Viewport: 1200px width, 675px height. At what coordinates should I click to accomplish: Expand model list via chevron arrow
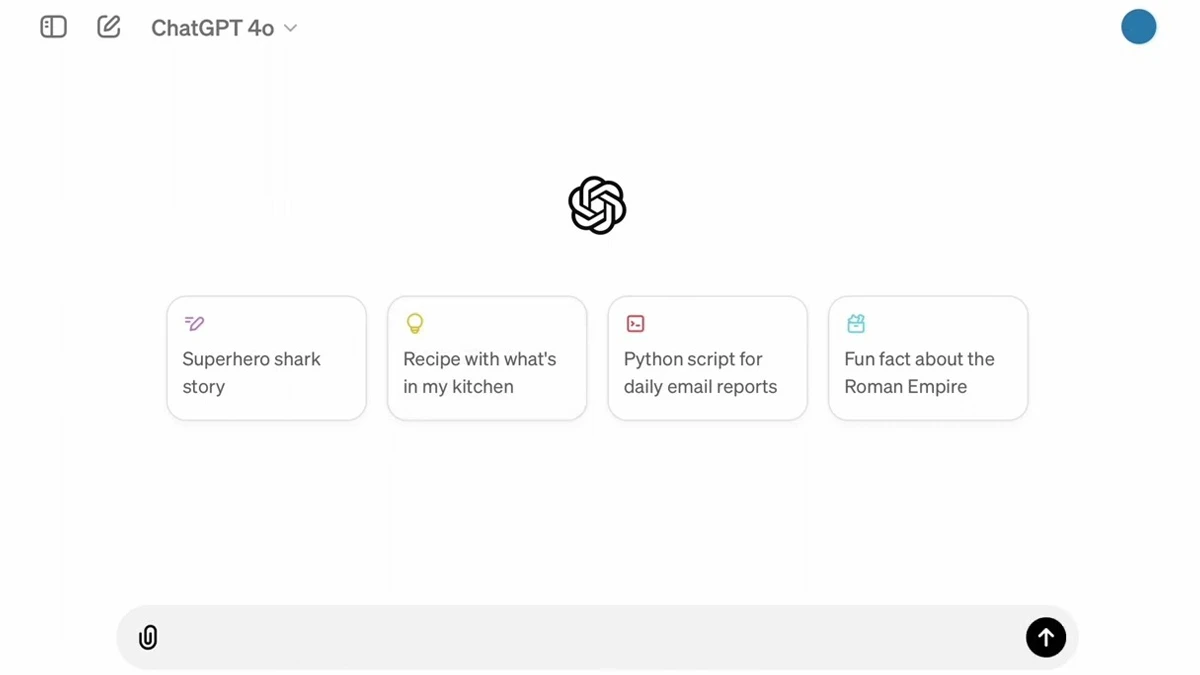point(290,28)
